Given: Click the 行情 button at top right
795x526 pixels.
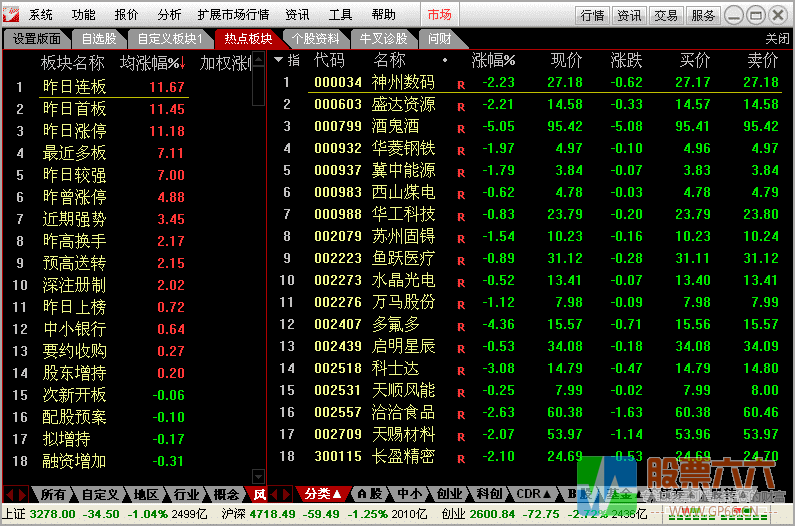Looking at the screenshot, I should [x=593, y=16].
